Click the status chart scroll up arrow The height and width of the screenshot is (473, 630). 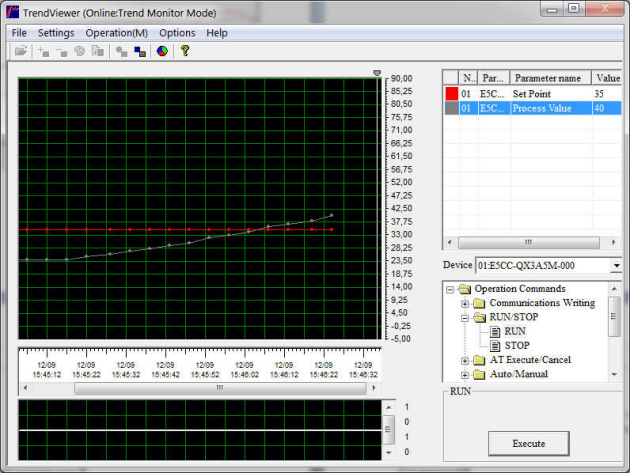389,407
